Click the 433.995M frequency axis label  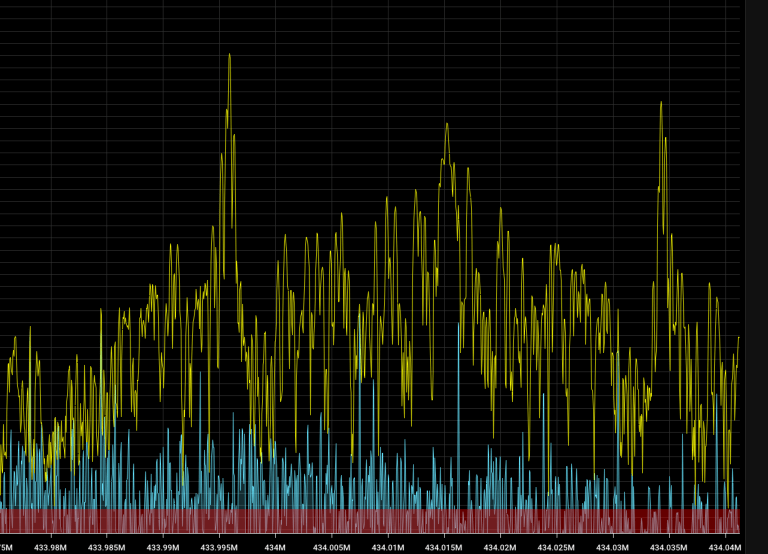coord(219,547)
